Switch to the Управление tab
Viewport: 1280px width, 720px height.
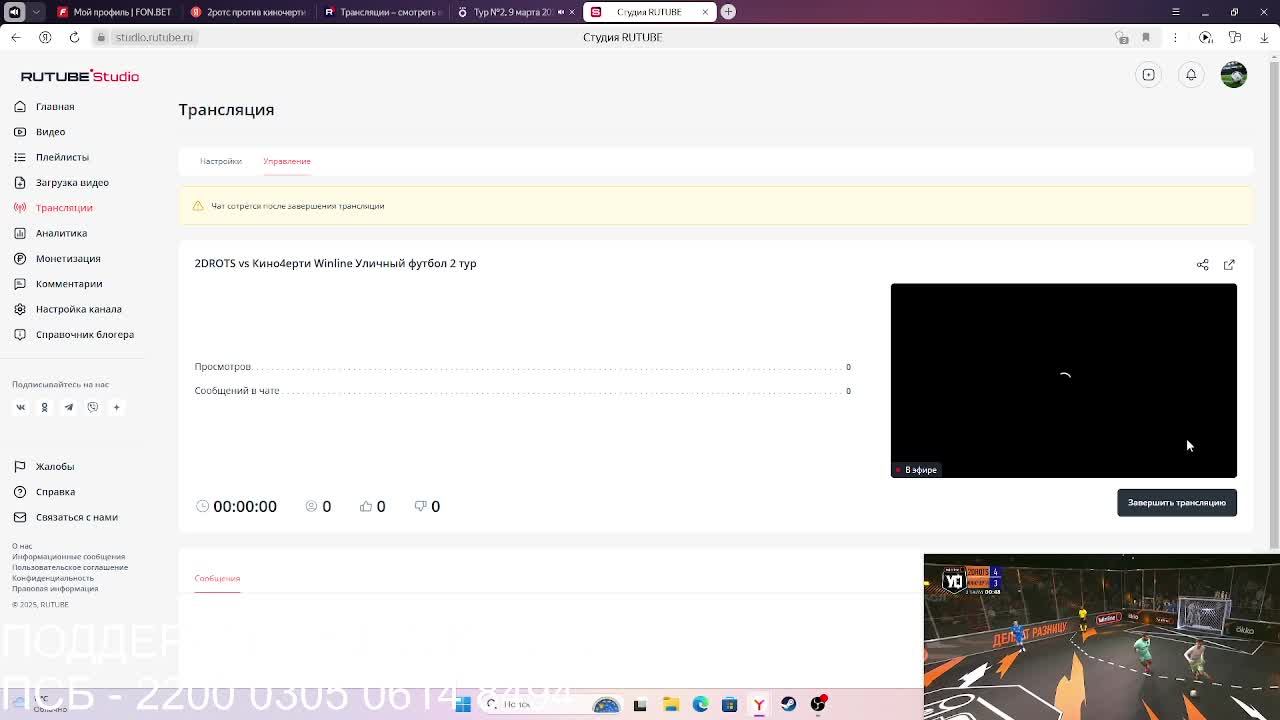click(x=287, y=161)
